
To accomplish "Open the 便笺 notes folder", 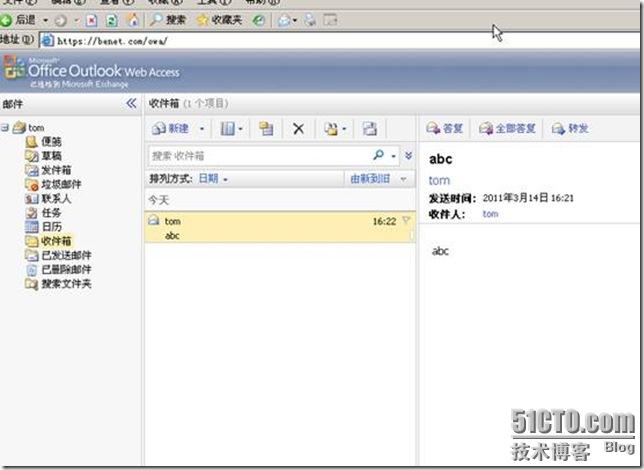I will coord(44,142).
